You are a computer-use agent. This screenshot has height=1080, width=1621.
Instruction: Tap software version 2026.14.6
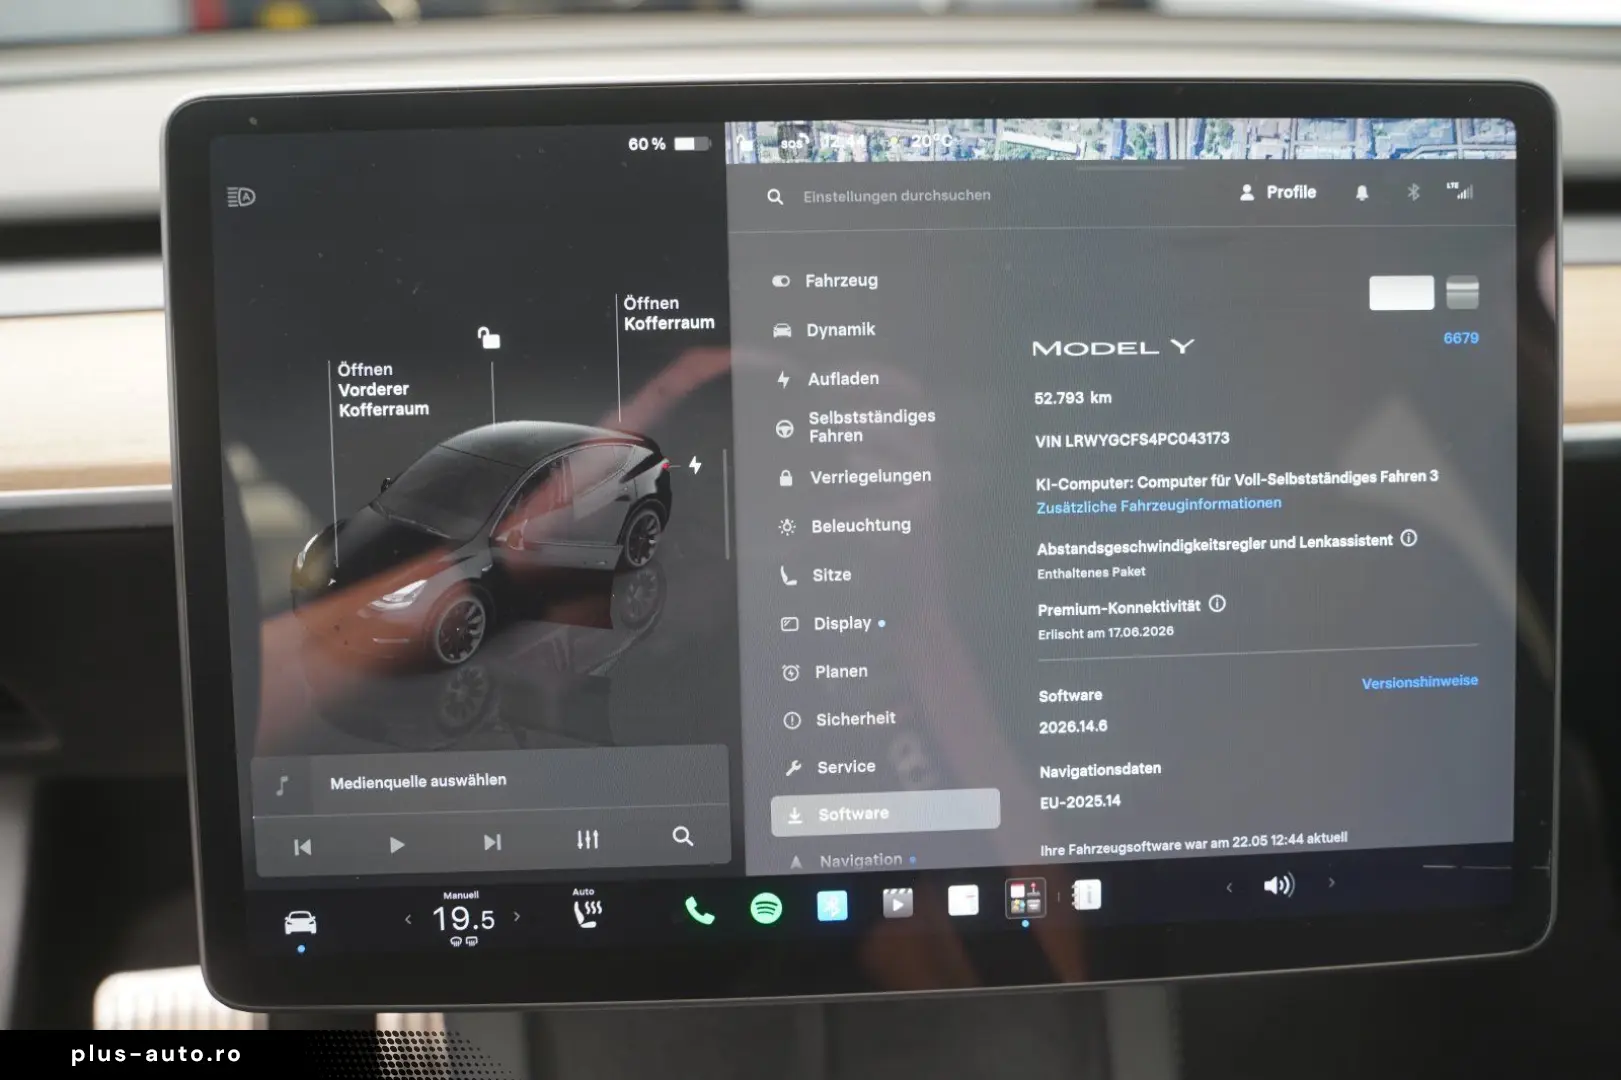click(x=1072, y=727)
